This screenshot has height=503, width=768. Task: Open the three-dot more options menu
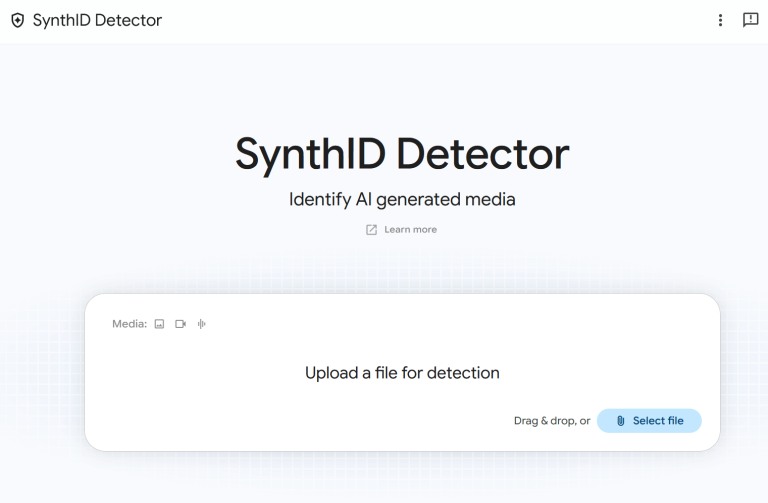click(720, 20)
